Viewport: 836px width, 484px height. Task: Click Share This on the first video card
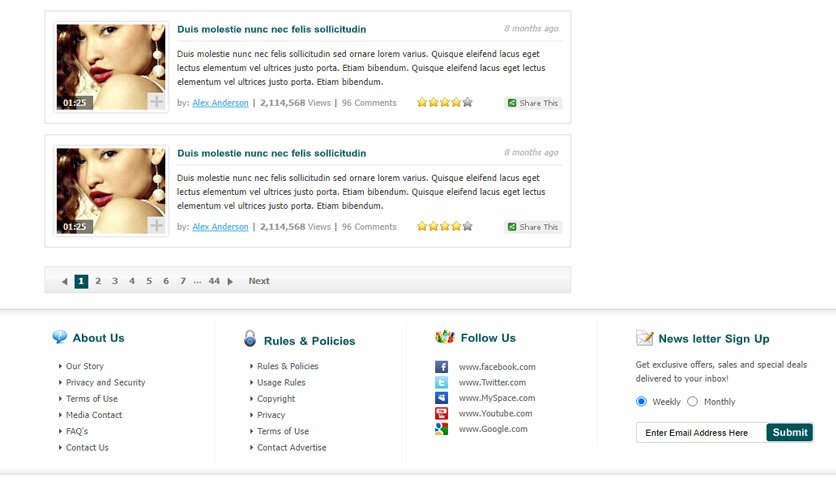pos(533,103)
